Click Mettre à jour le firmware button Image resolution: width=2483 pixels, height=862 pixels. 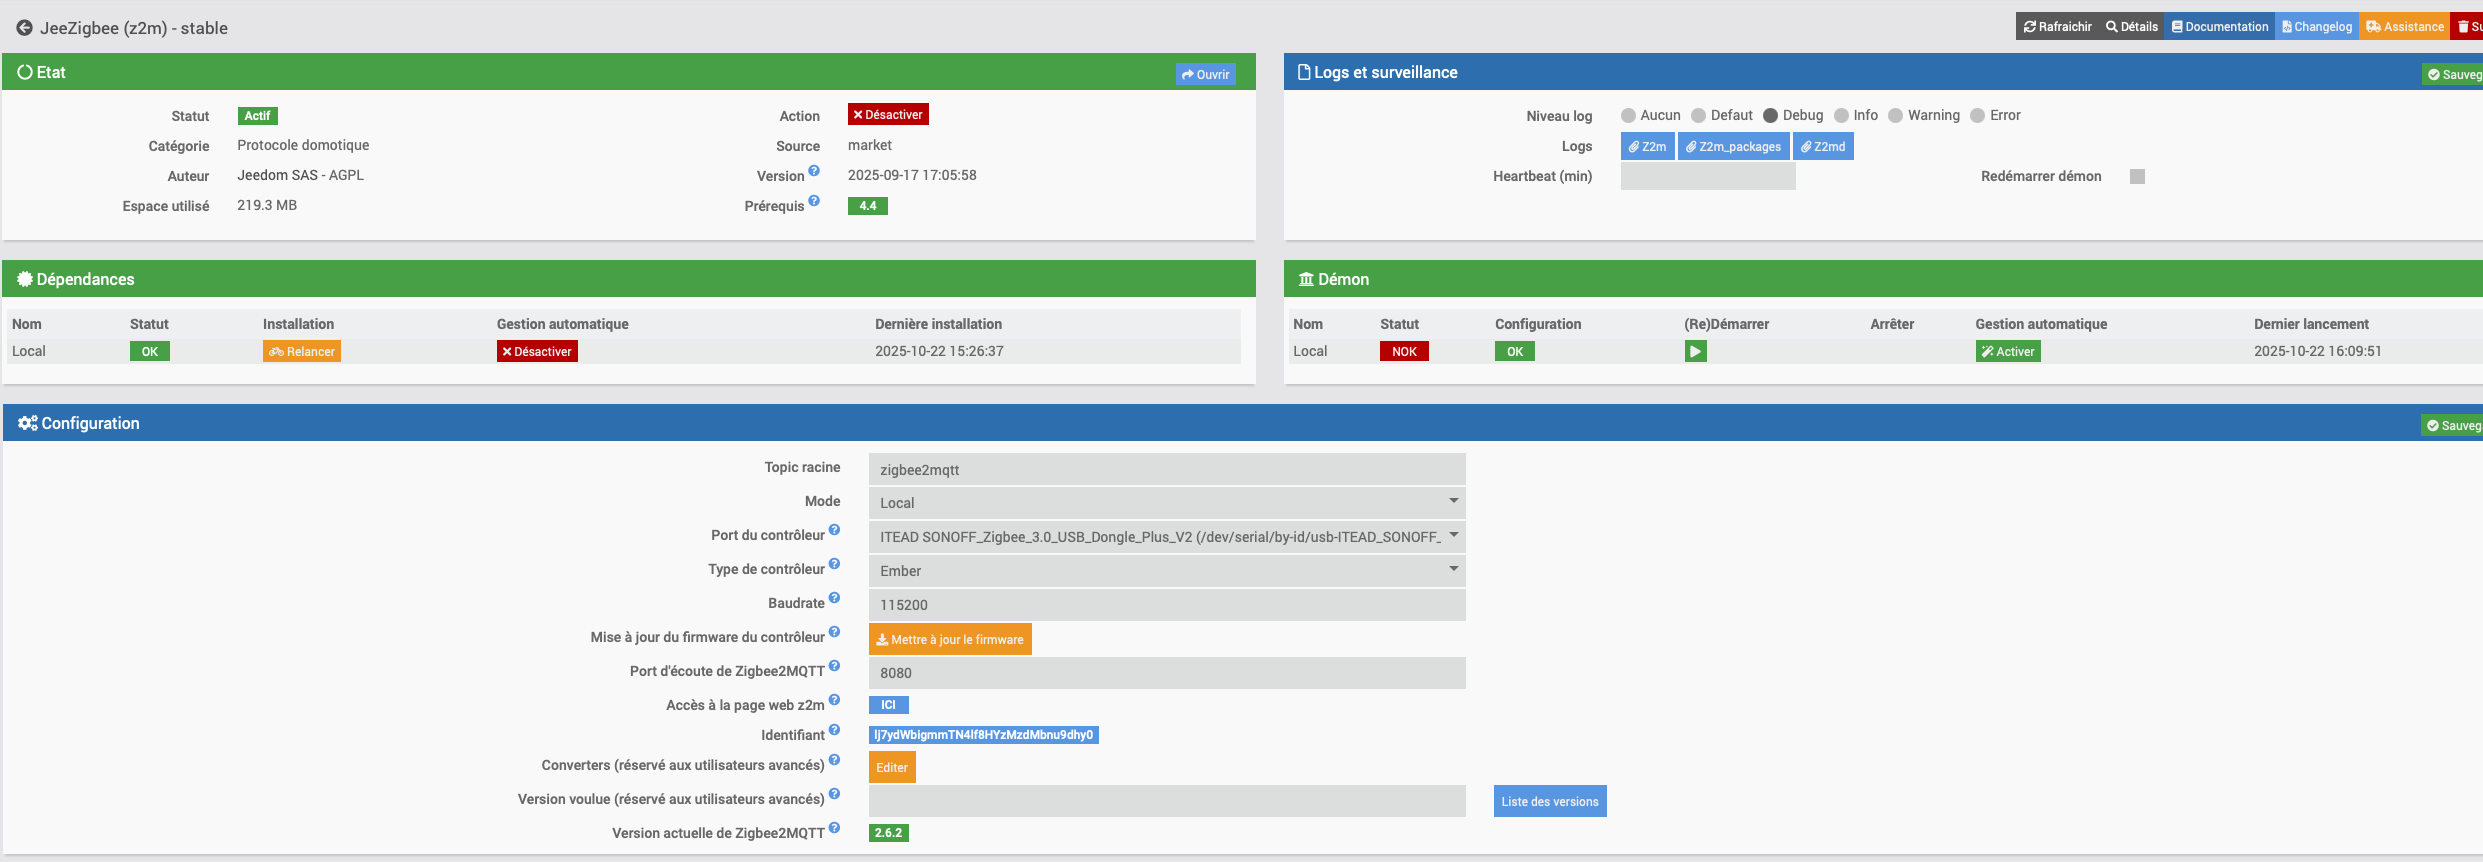[x=950, y=639]
